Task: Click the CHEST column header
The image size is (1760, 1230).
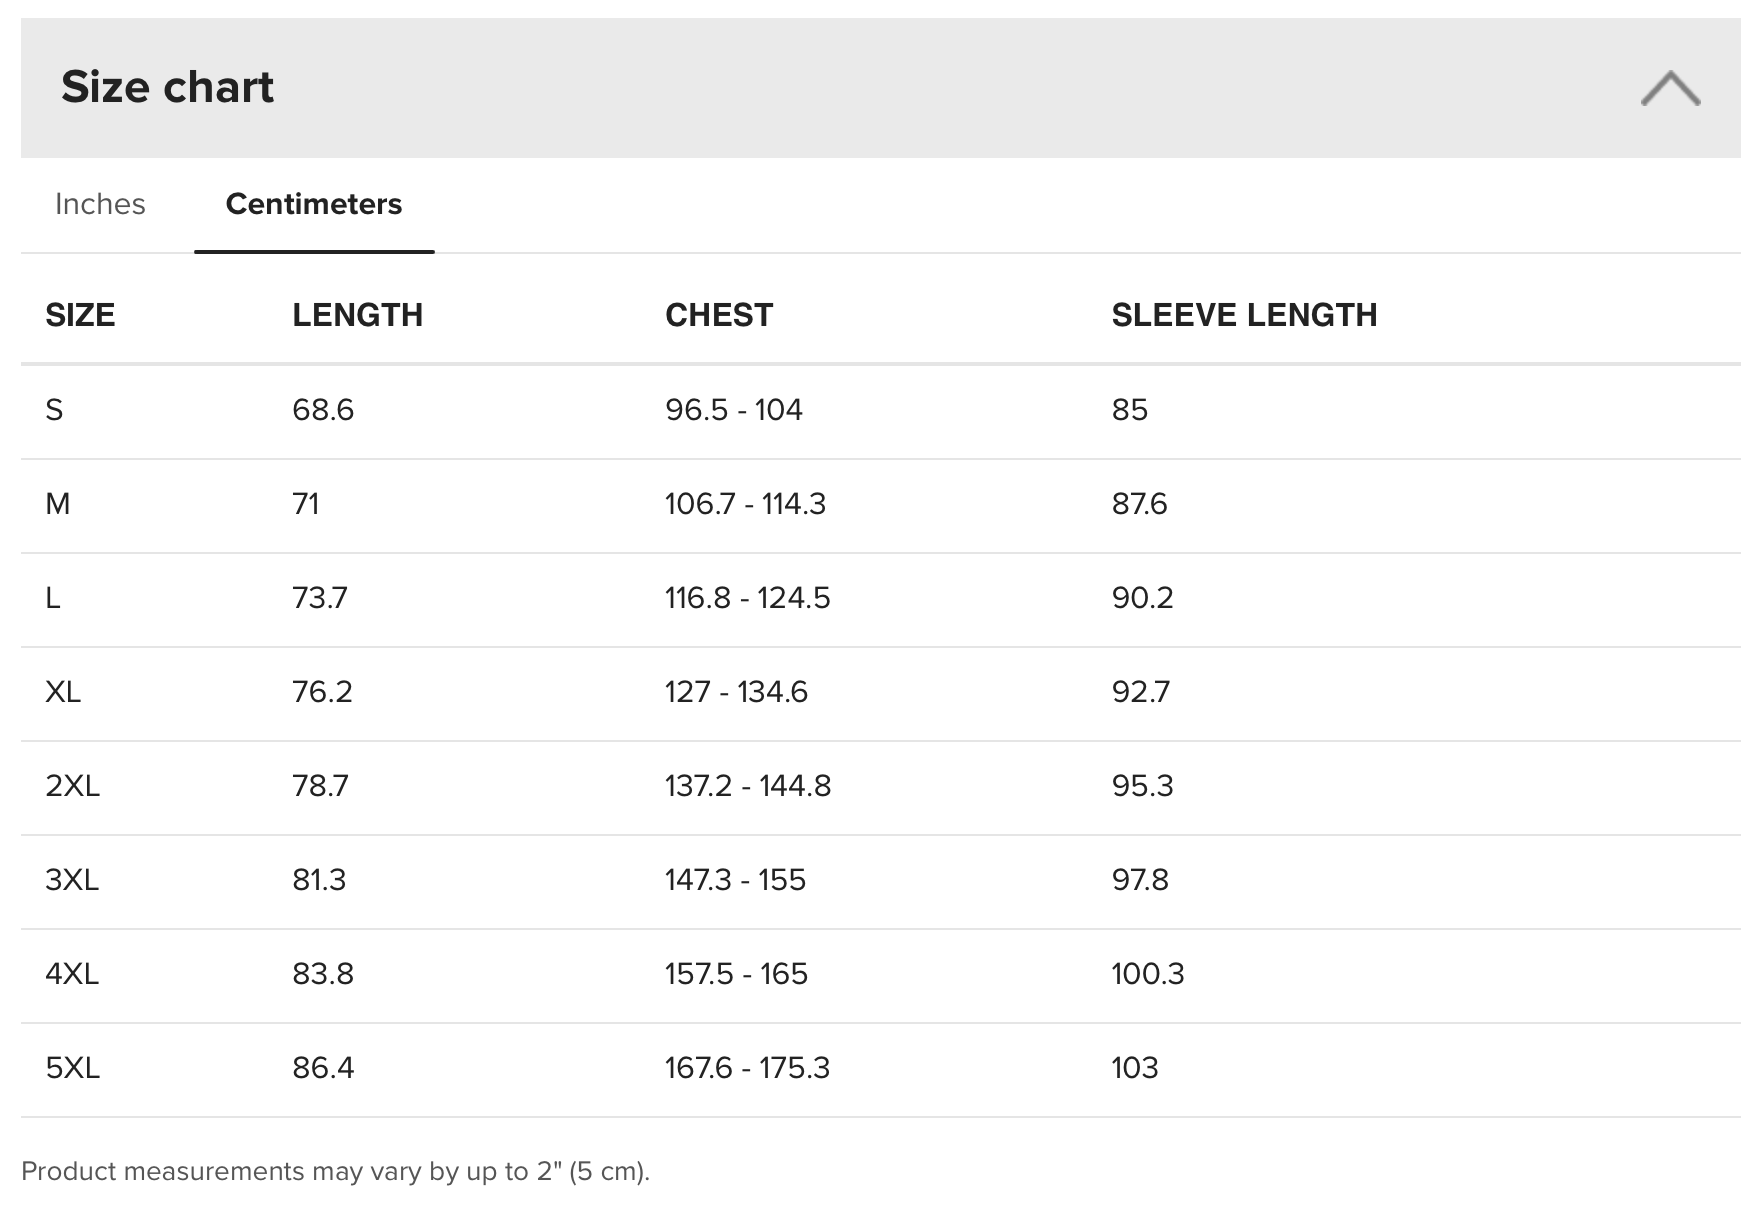Action: click(x=719, y=315)
